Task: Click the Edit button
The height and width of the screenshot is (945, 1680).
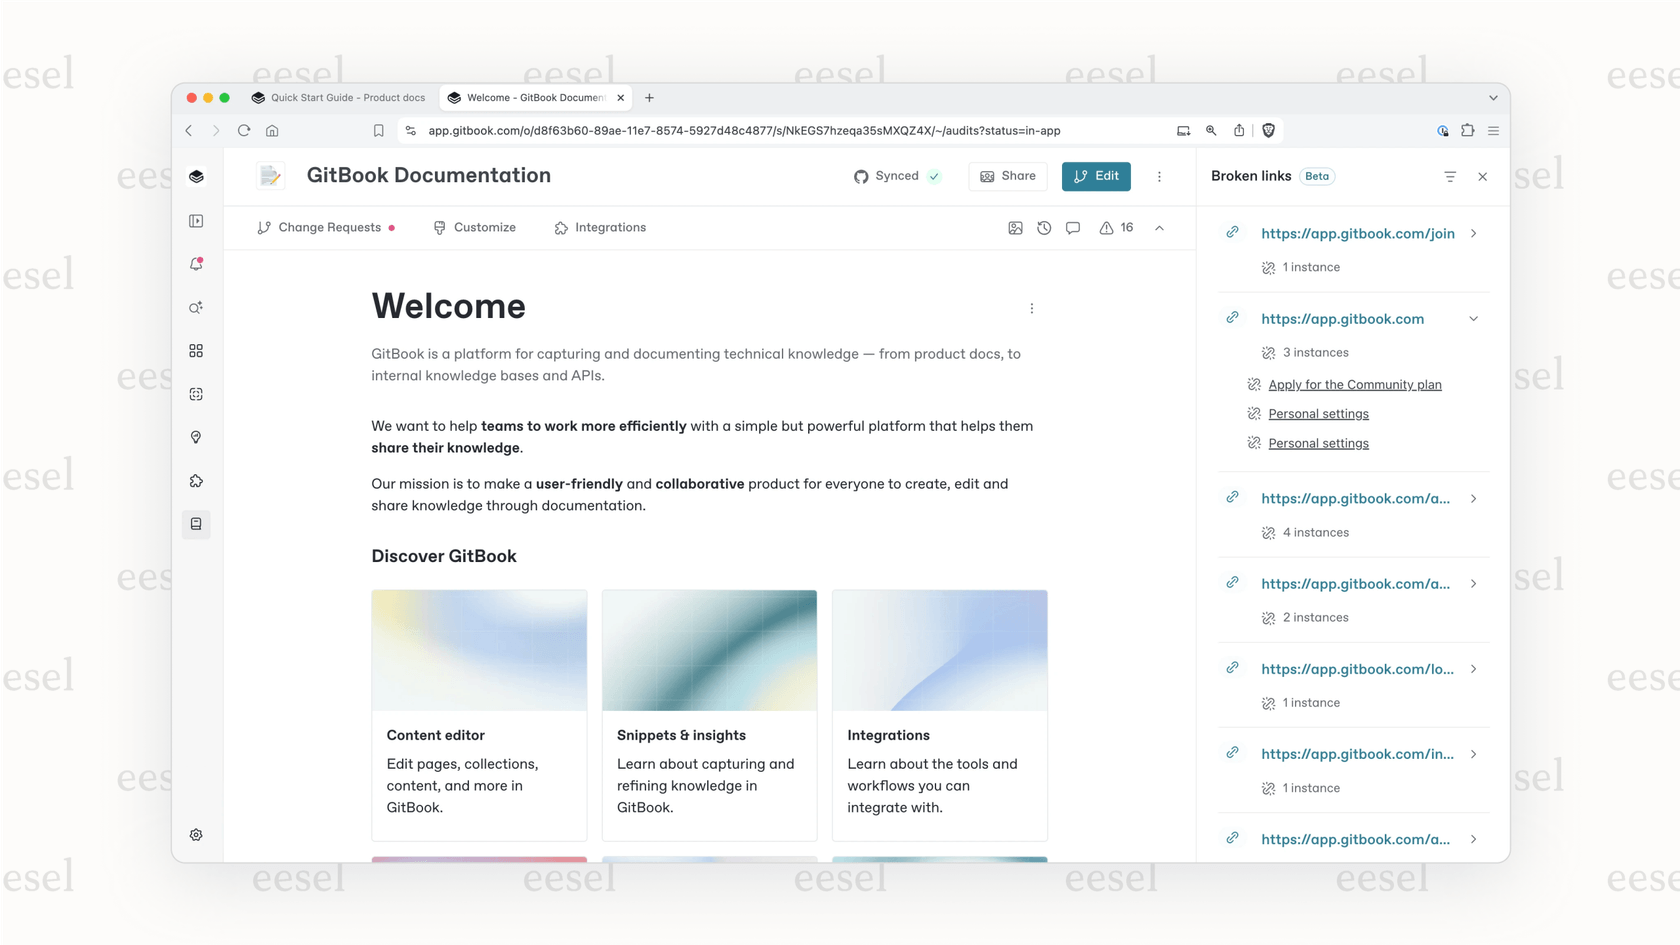Action: [x=1096, y=176]
